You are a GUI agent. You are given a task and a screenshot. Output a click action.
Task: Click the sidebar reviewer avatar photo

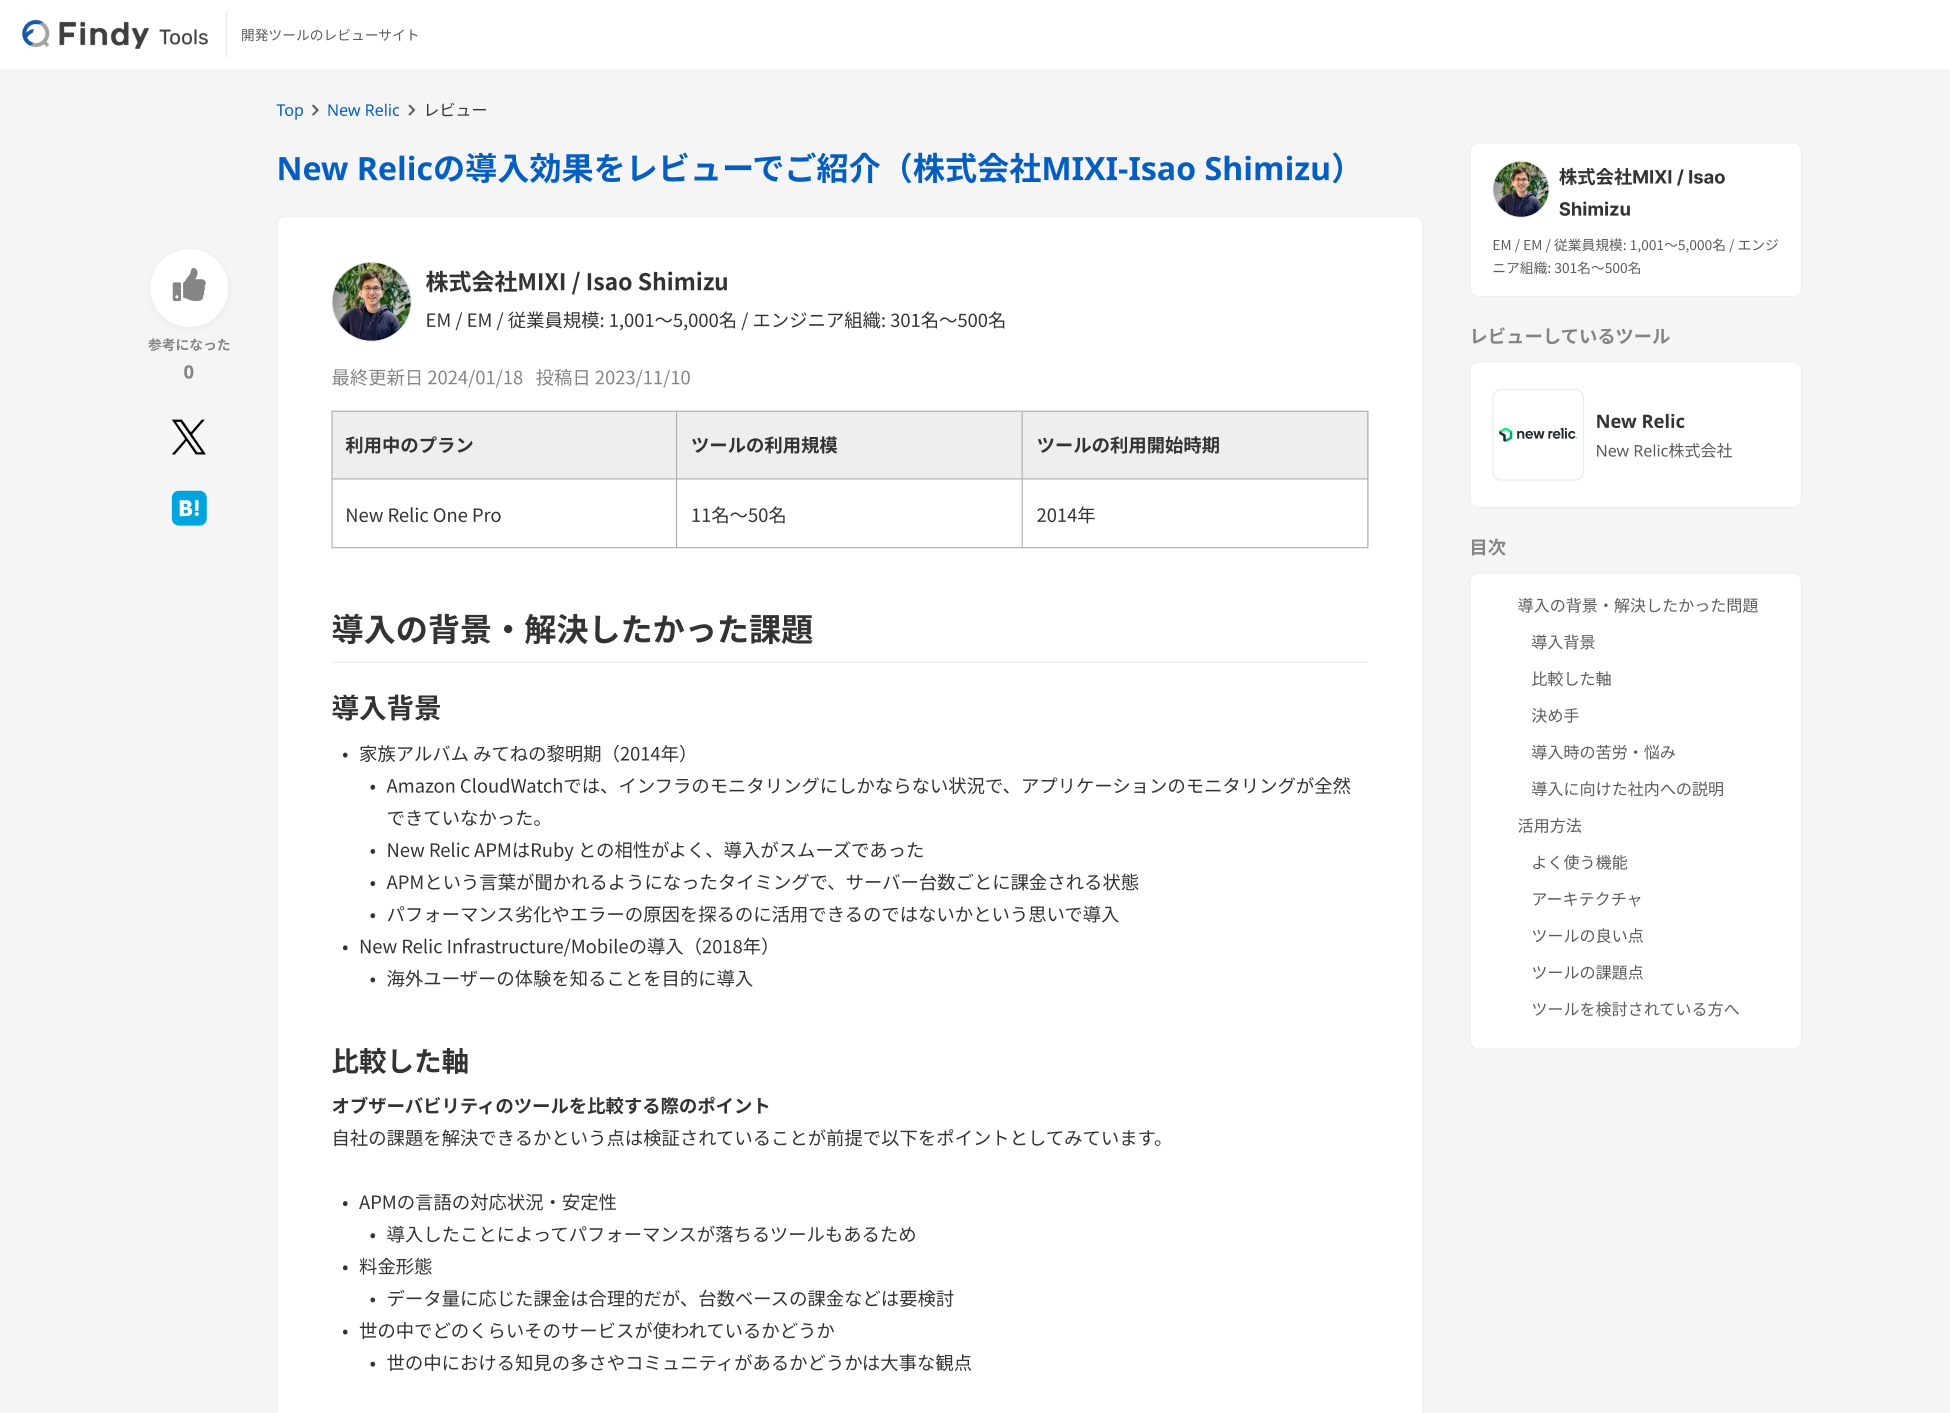(1520, 190)
